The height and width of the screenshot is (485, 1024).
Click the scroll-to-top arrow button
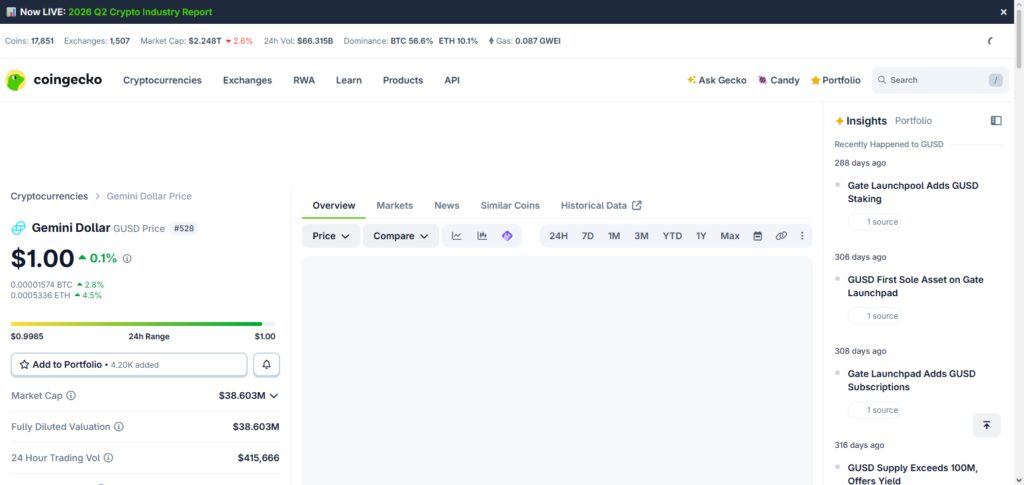pyautogui.click(x=986, y=426)
